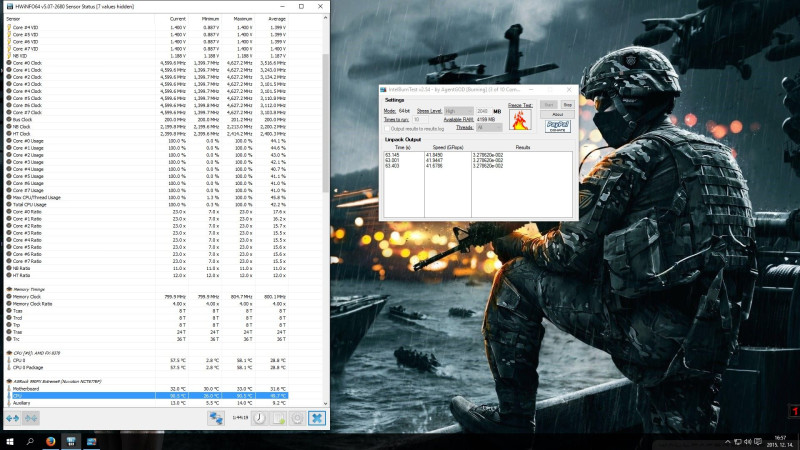Open Windows Start menu
This screenshot has width=800, height=450.
pyautogui.click(x=10, y=442)
